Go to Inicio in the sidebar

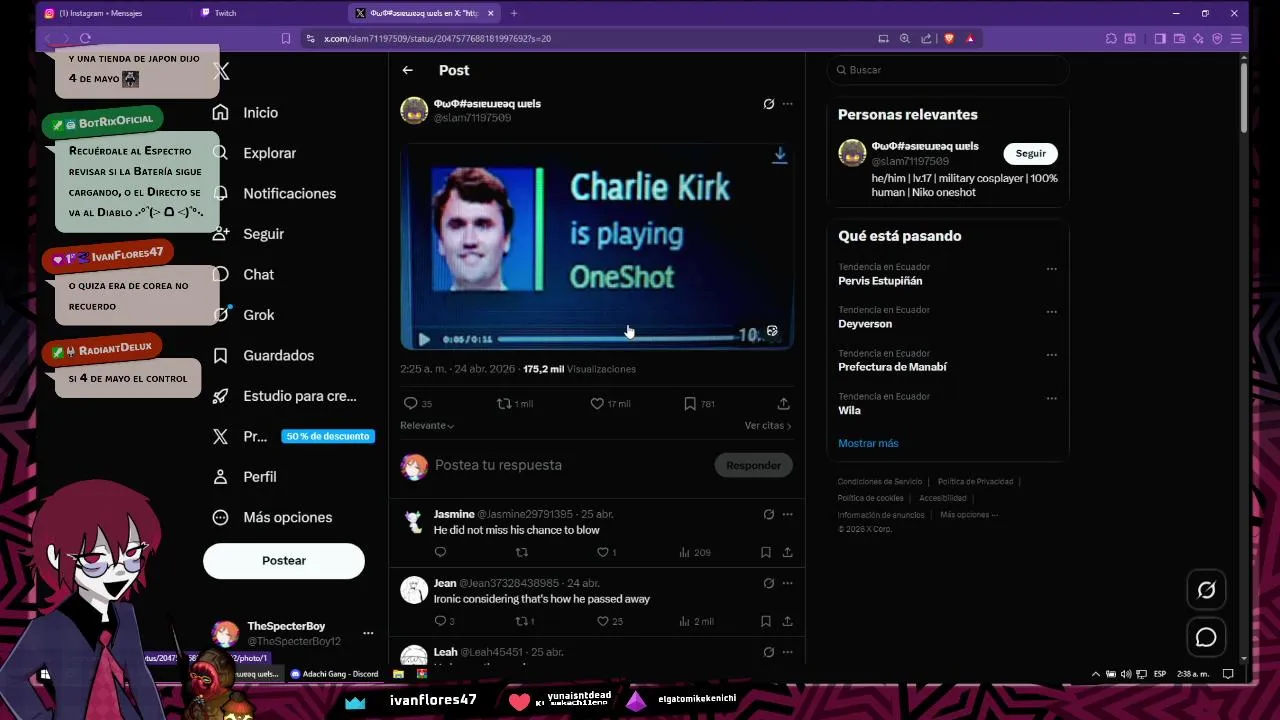(x=259, y=113)
